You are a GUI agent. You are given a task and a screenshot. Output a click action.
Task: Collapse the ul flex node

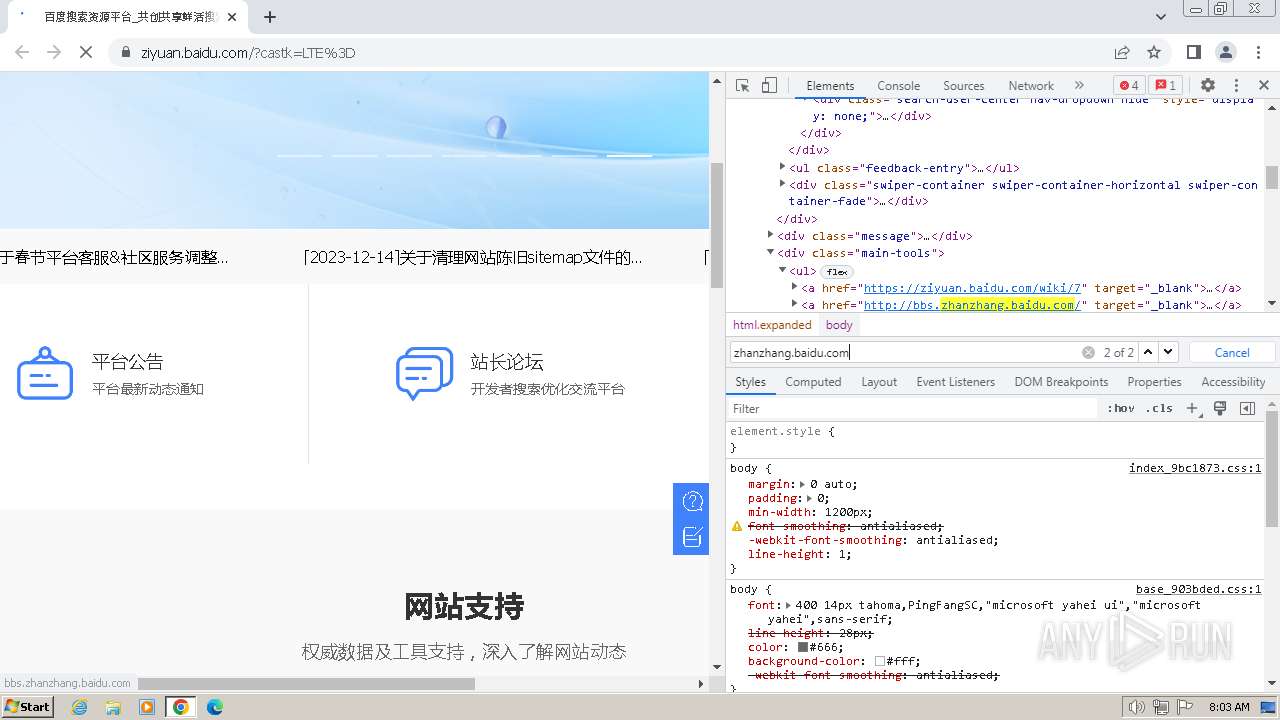(x=782, y=270)
